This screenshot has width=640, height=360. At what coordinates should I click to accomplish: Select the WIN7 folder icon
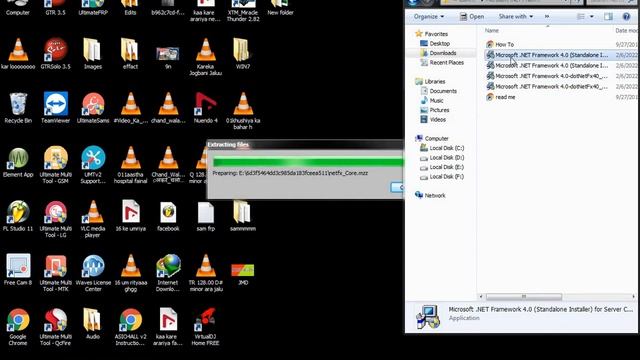[242, 53]
